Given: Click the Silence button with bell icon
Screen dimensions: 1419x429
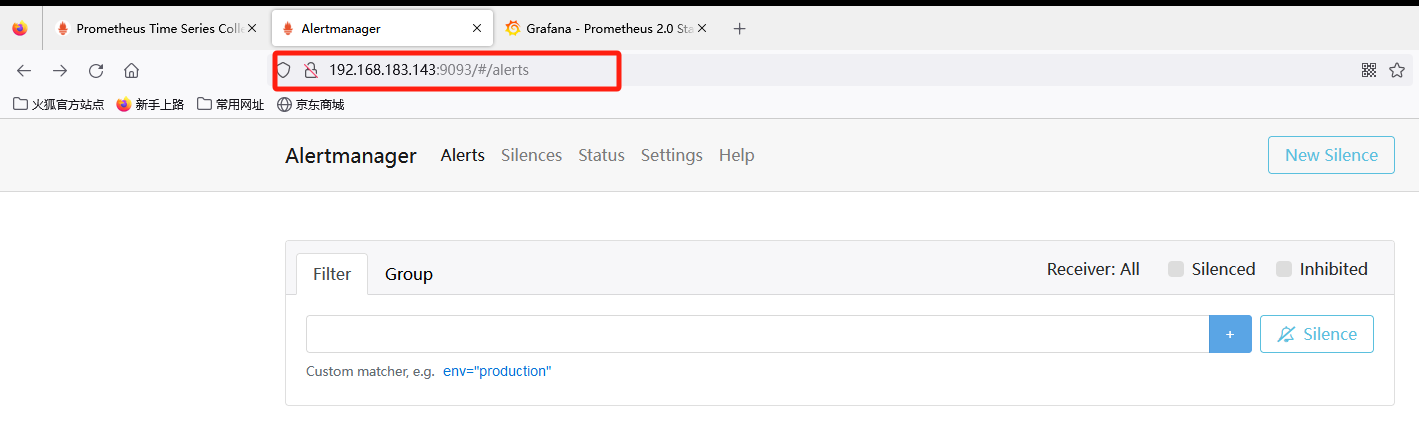Looking at the screenshot, I should coord(1317,334).
